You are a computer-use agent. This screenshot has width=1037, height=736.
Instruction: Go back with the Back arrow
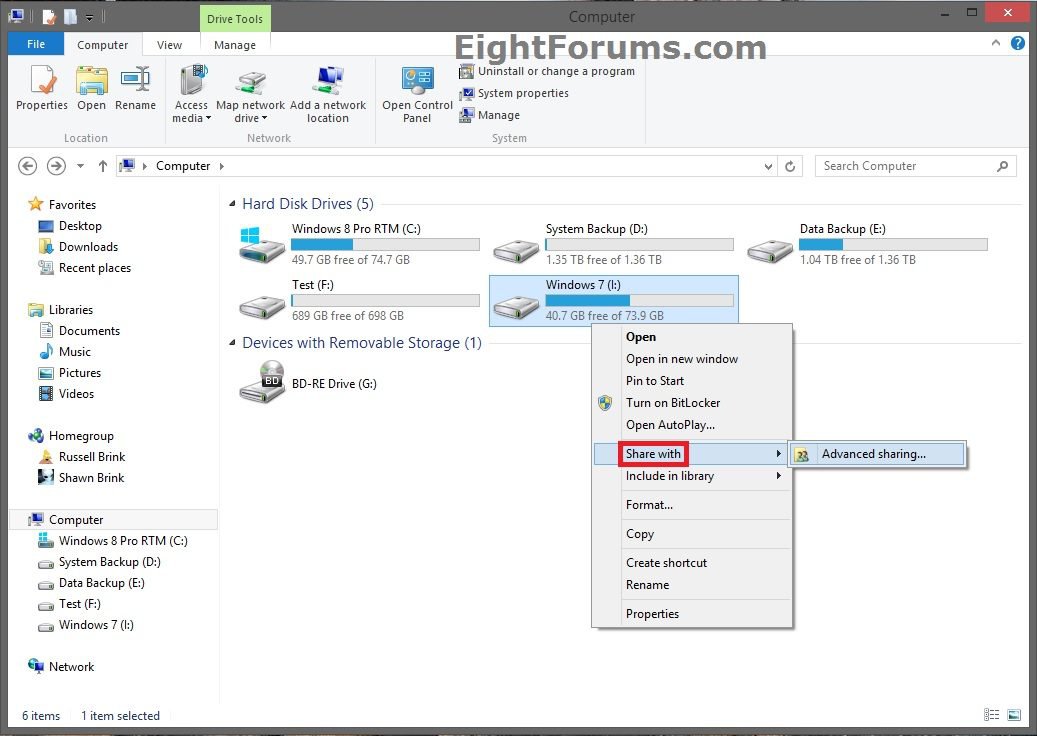pos(28,166)
